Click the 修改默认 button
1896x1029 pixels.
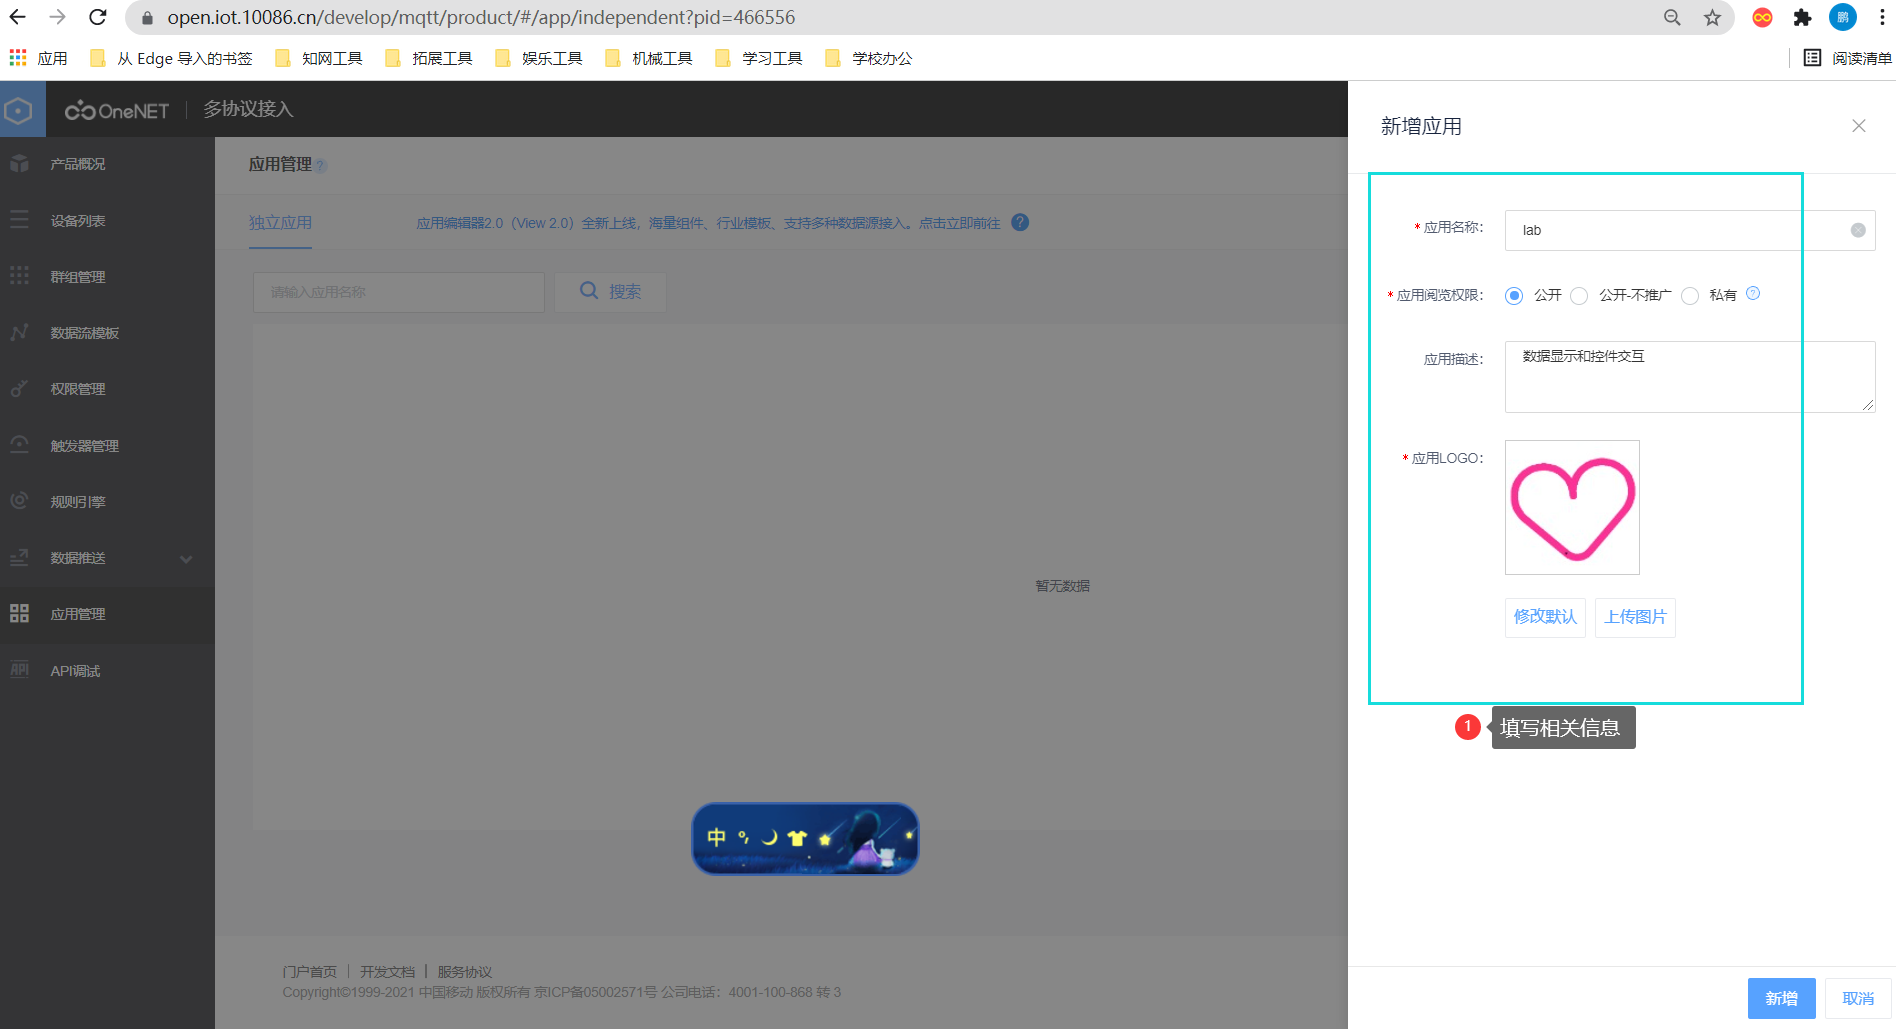click(1545, 617)
